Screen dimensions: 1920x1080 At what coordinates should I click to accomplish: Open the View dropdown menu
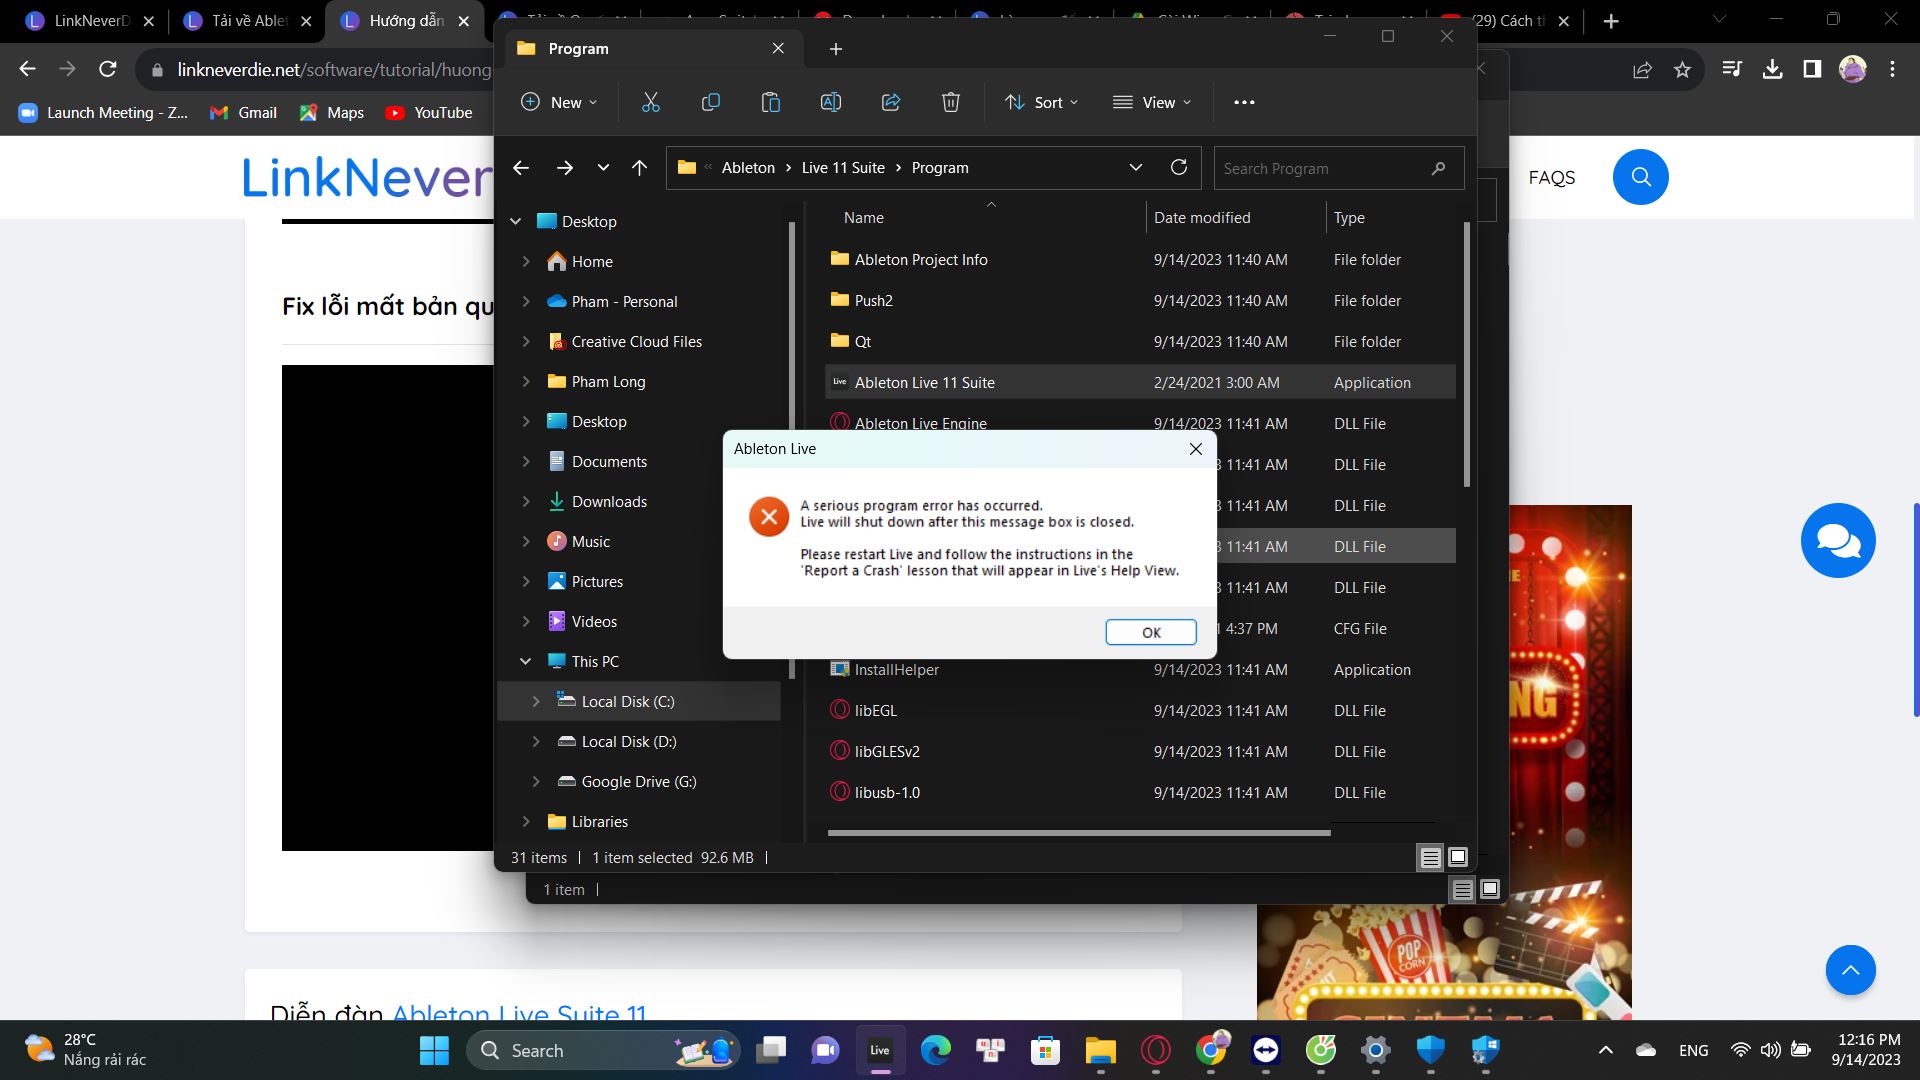coord(1152,102)
